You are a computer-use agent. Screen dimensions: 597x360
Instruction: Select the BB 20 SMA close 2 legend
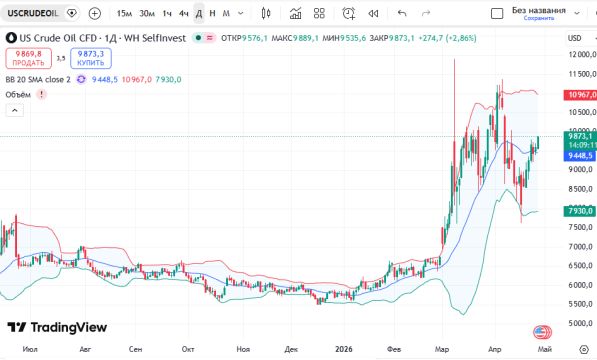[x=38, y=80]
